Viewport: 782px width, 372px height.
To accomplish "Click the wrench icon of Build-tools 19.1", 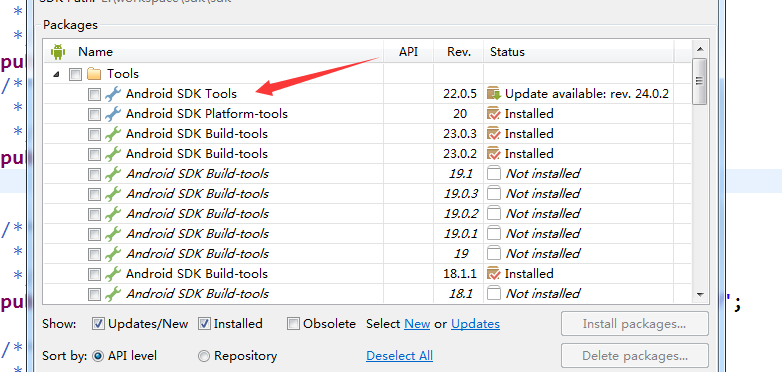I will point(113,174).
